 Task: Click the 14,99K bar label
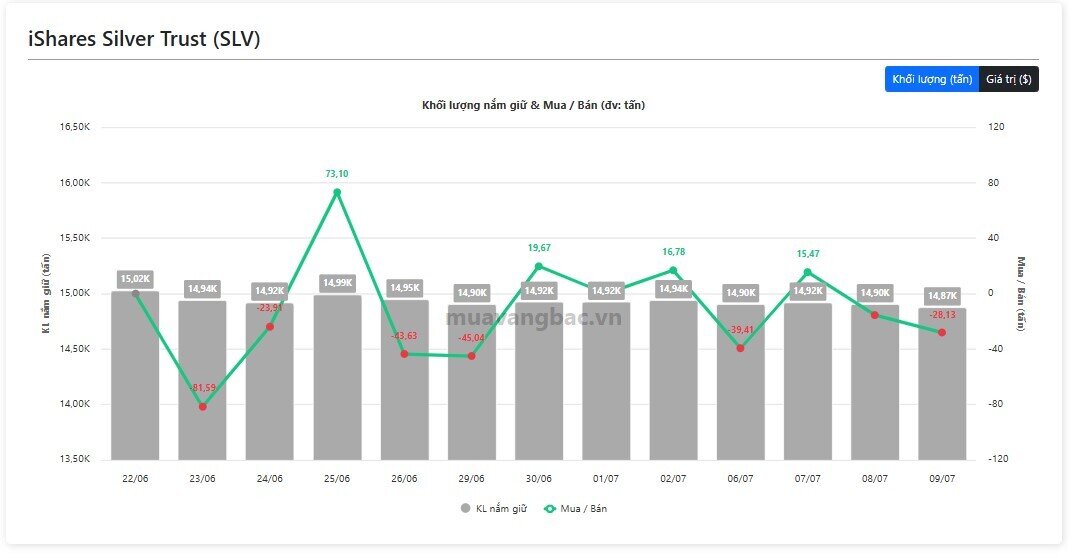click(x=337, y=282)
